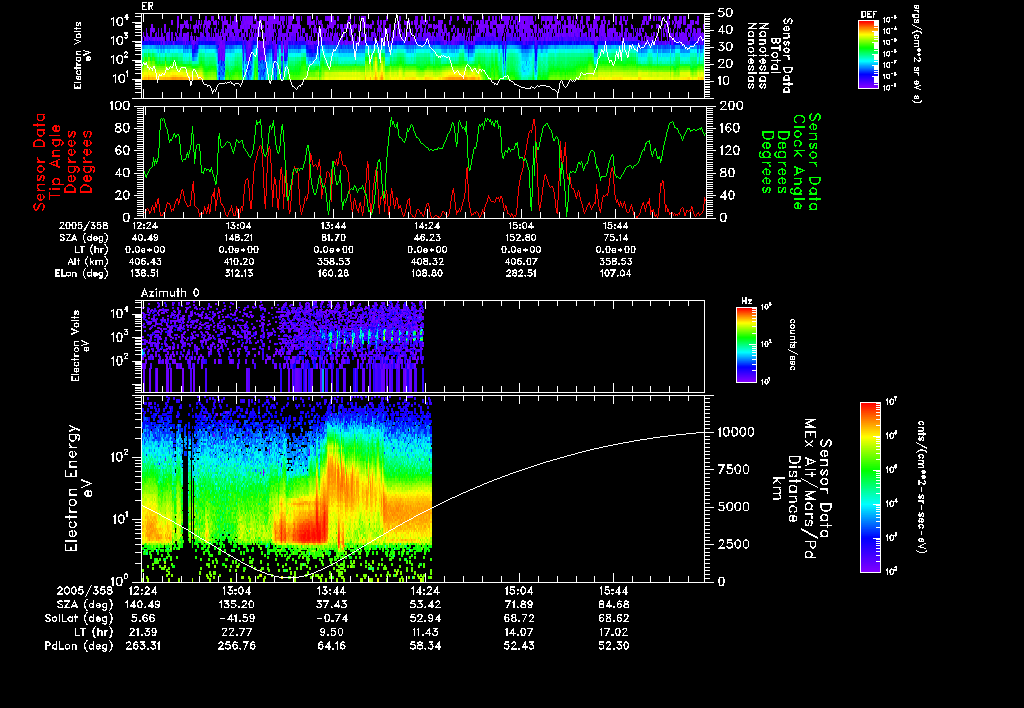Click the Alt value 408.32
Image resolution: width=1024 pixels, height=708 pixels.
pyautogui.click(x=427, y=262)
